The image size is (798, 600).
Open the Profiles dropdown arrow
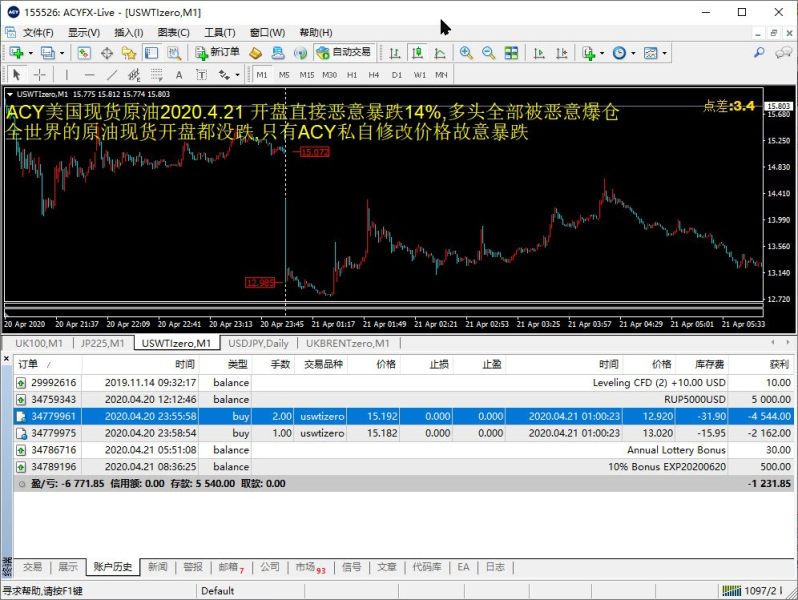coord(62,53)
